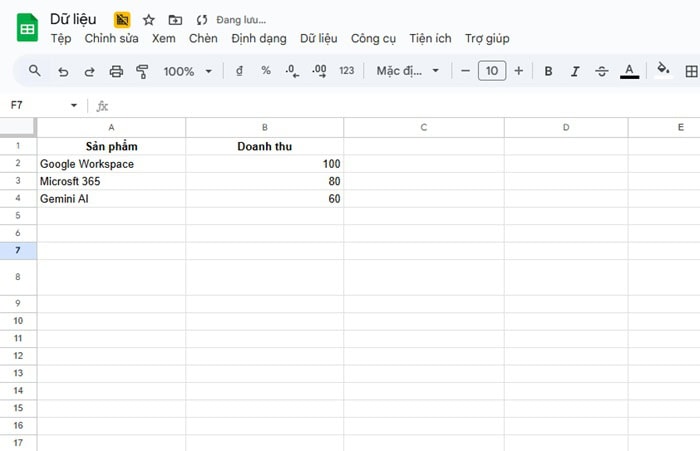The height and width of the screenshot is (451, 700).
Task: Toggle strikethrough formatting
Action: (x=601, y=71)
